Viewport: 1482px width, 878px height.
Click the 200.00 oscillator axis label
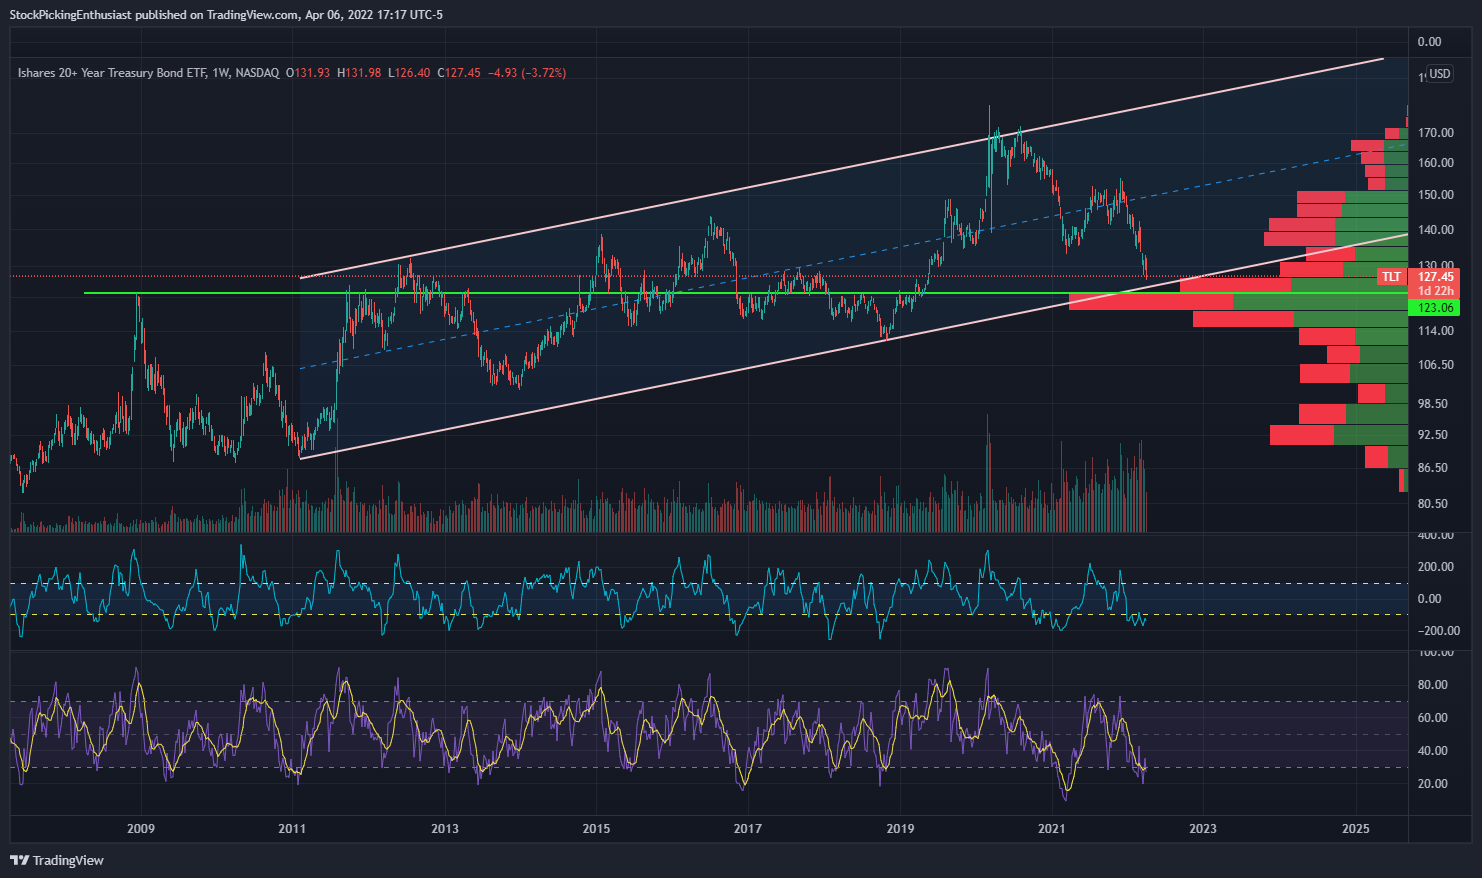coord(1436,567)
